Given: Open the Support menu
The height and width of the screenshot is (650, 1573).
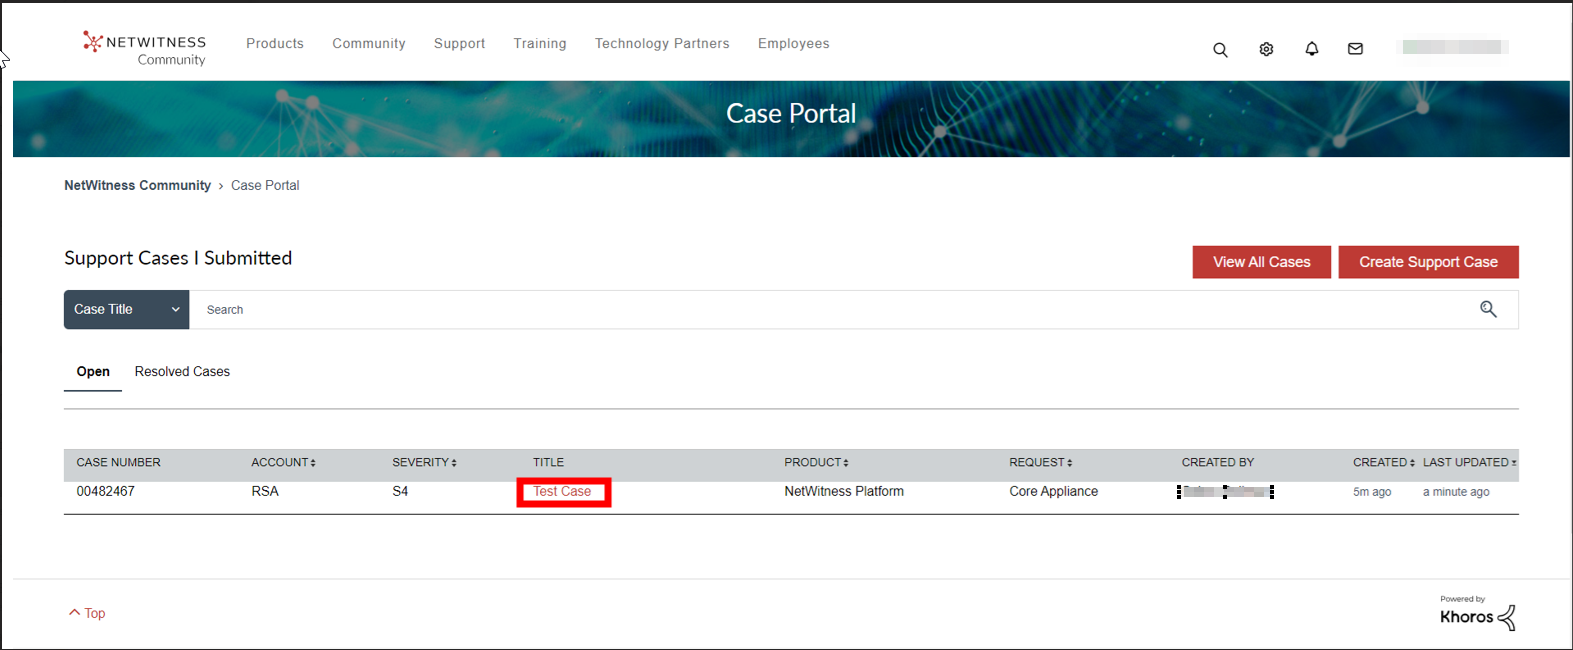Looking at the screenshot, I should pos(459,43).
